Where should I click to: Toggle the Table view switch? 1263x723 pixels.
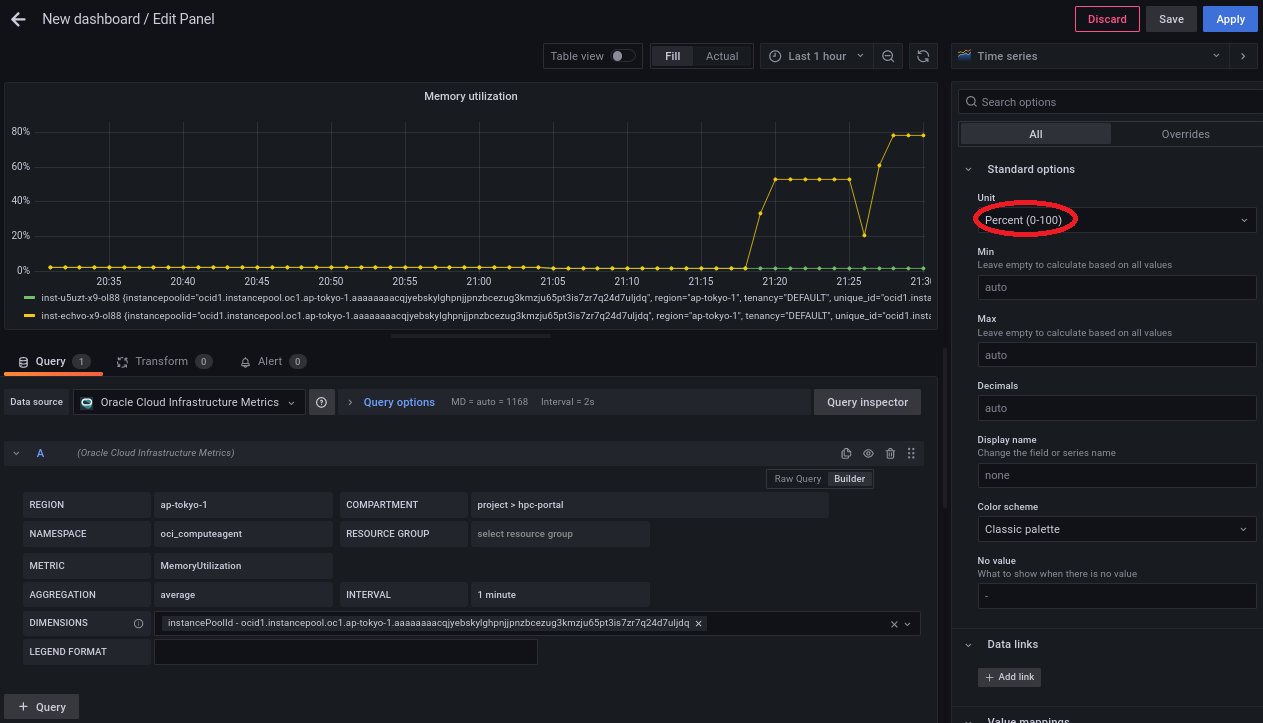click(x=623, y=56)
